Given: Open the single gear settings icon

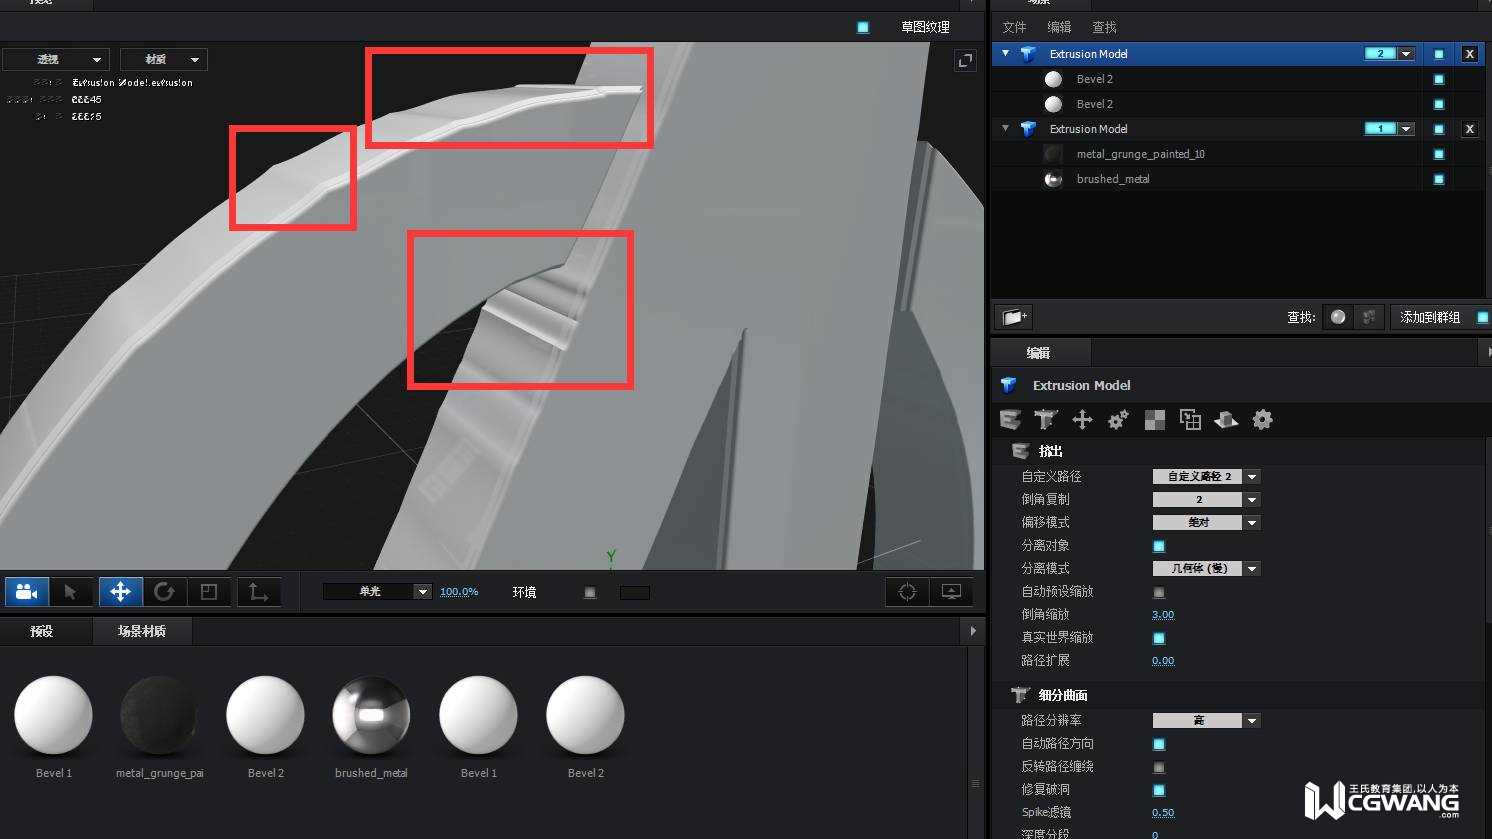Looking at the screenshot, I should pos(1263,420).
